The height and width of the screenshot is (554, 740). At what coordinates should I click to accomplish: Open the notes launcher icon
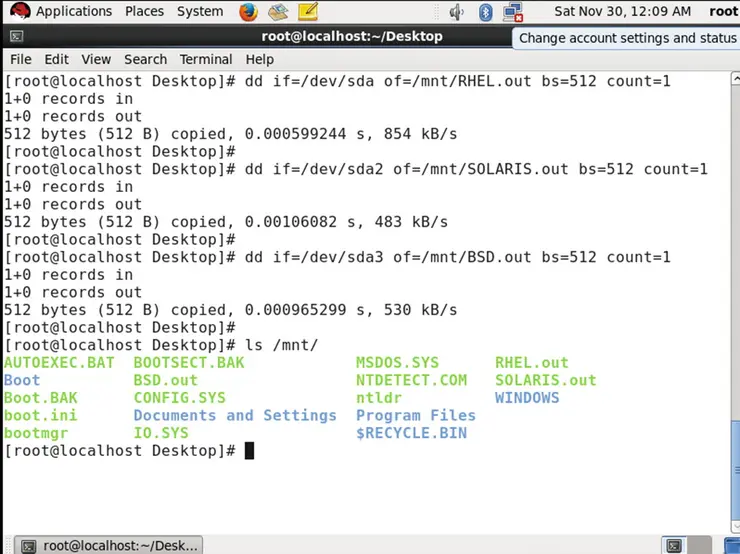[x=308, y=12]
